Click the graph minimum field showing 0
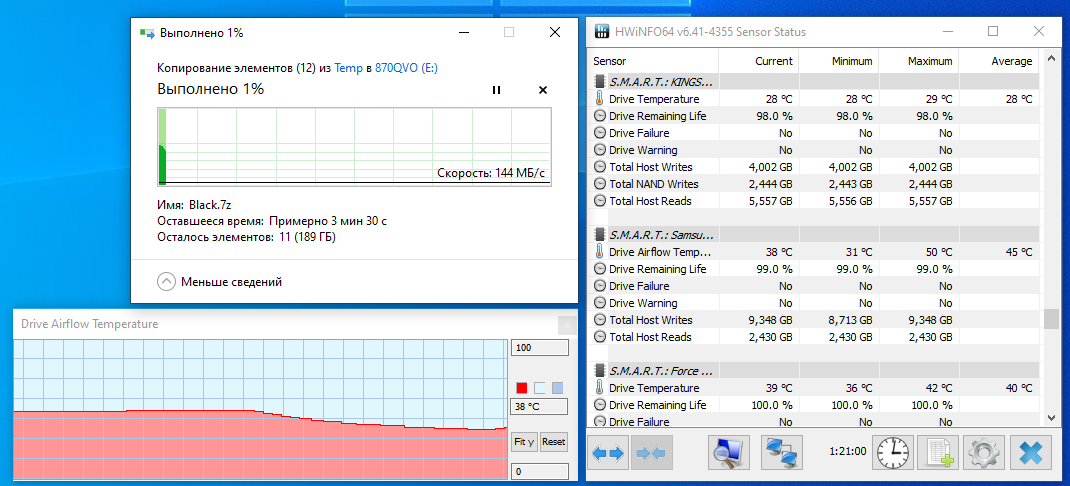The image size is (1070, 486). (540, 472)
